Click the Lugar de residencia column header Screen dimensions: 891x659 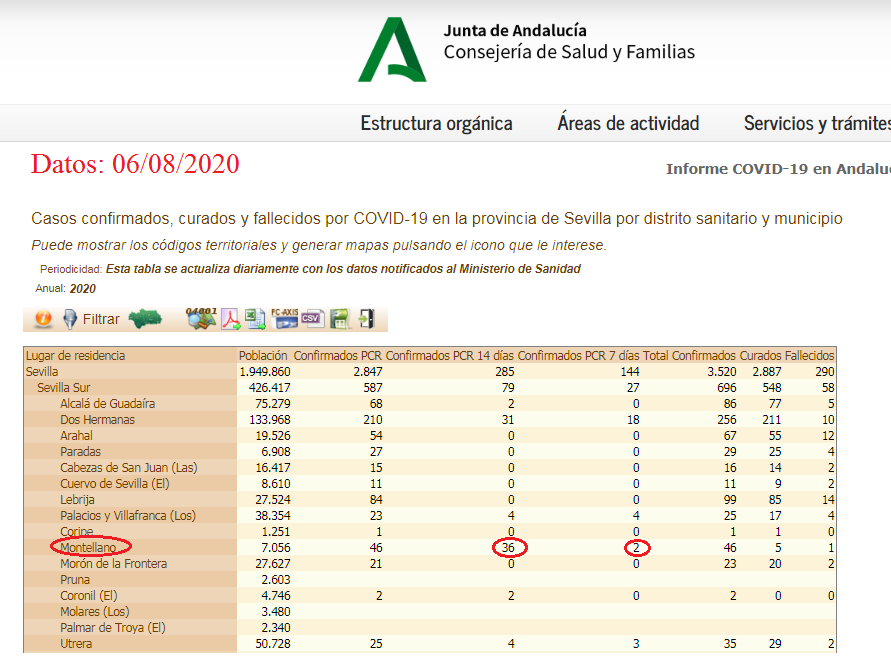76,356
